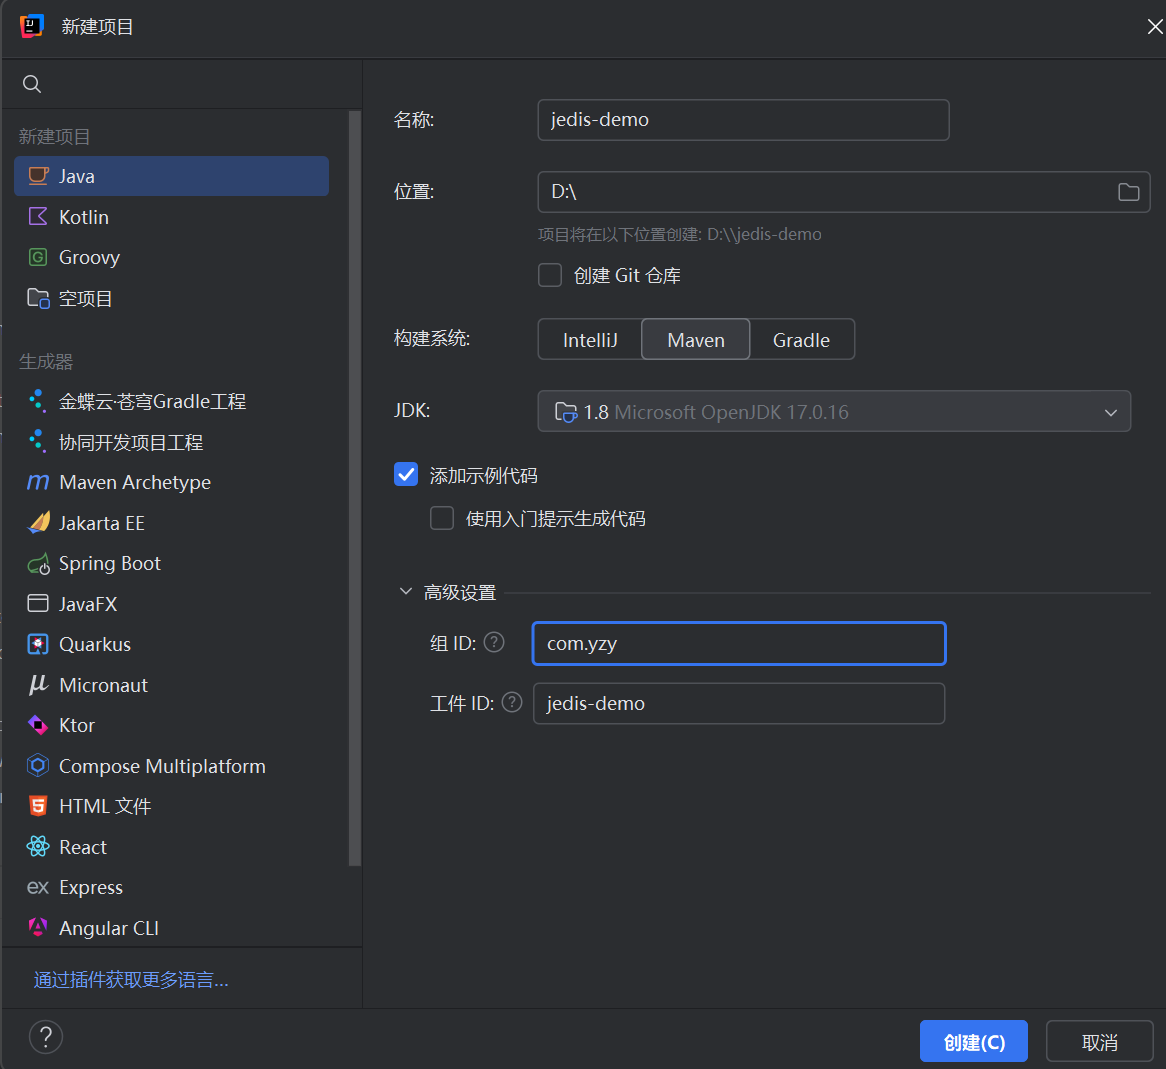Enable 使用入门提示生成代码 checkbox
Viewport: 1166px width, 1069px height.
click(x=442, y=518)
